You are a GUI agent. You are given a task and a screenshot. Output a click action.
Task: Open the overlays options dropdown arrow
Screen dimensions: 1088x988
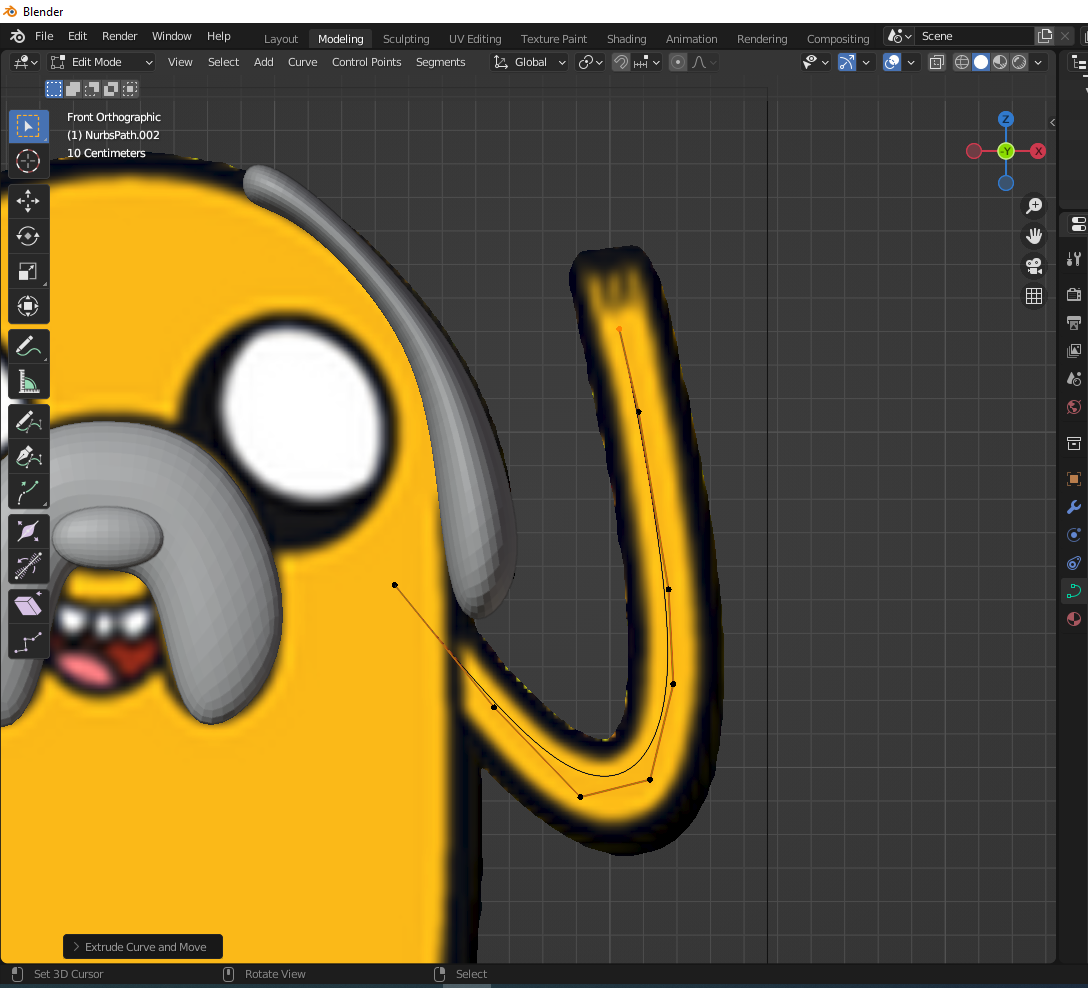coord(911,62)
